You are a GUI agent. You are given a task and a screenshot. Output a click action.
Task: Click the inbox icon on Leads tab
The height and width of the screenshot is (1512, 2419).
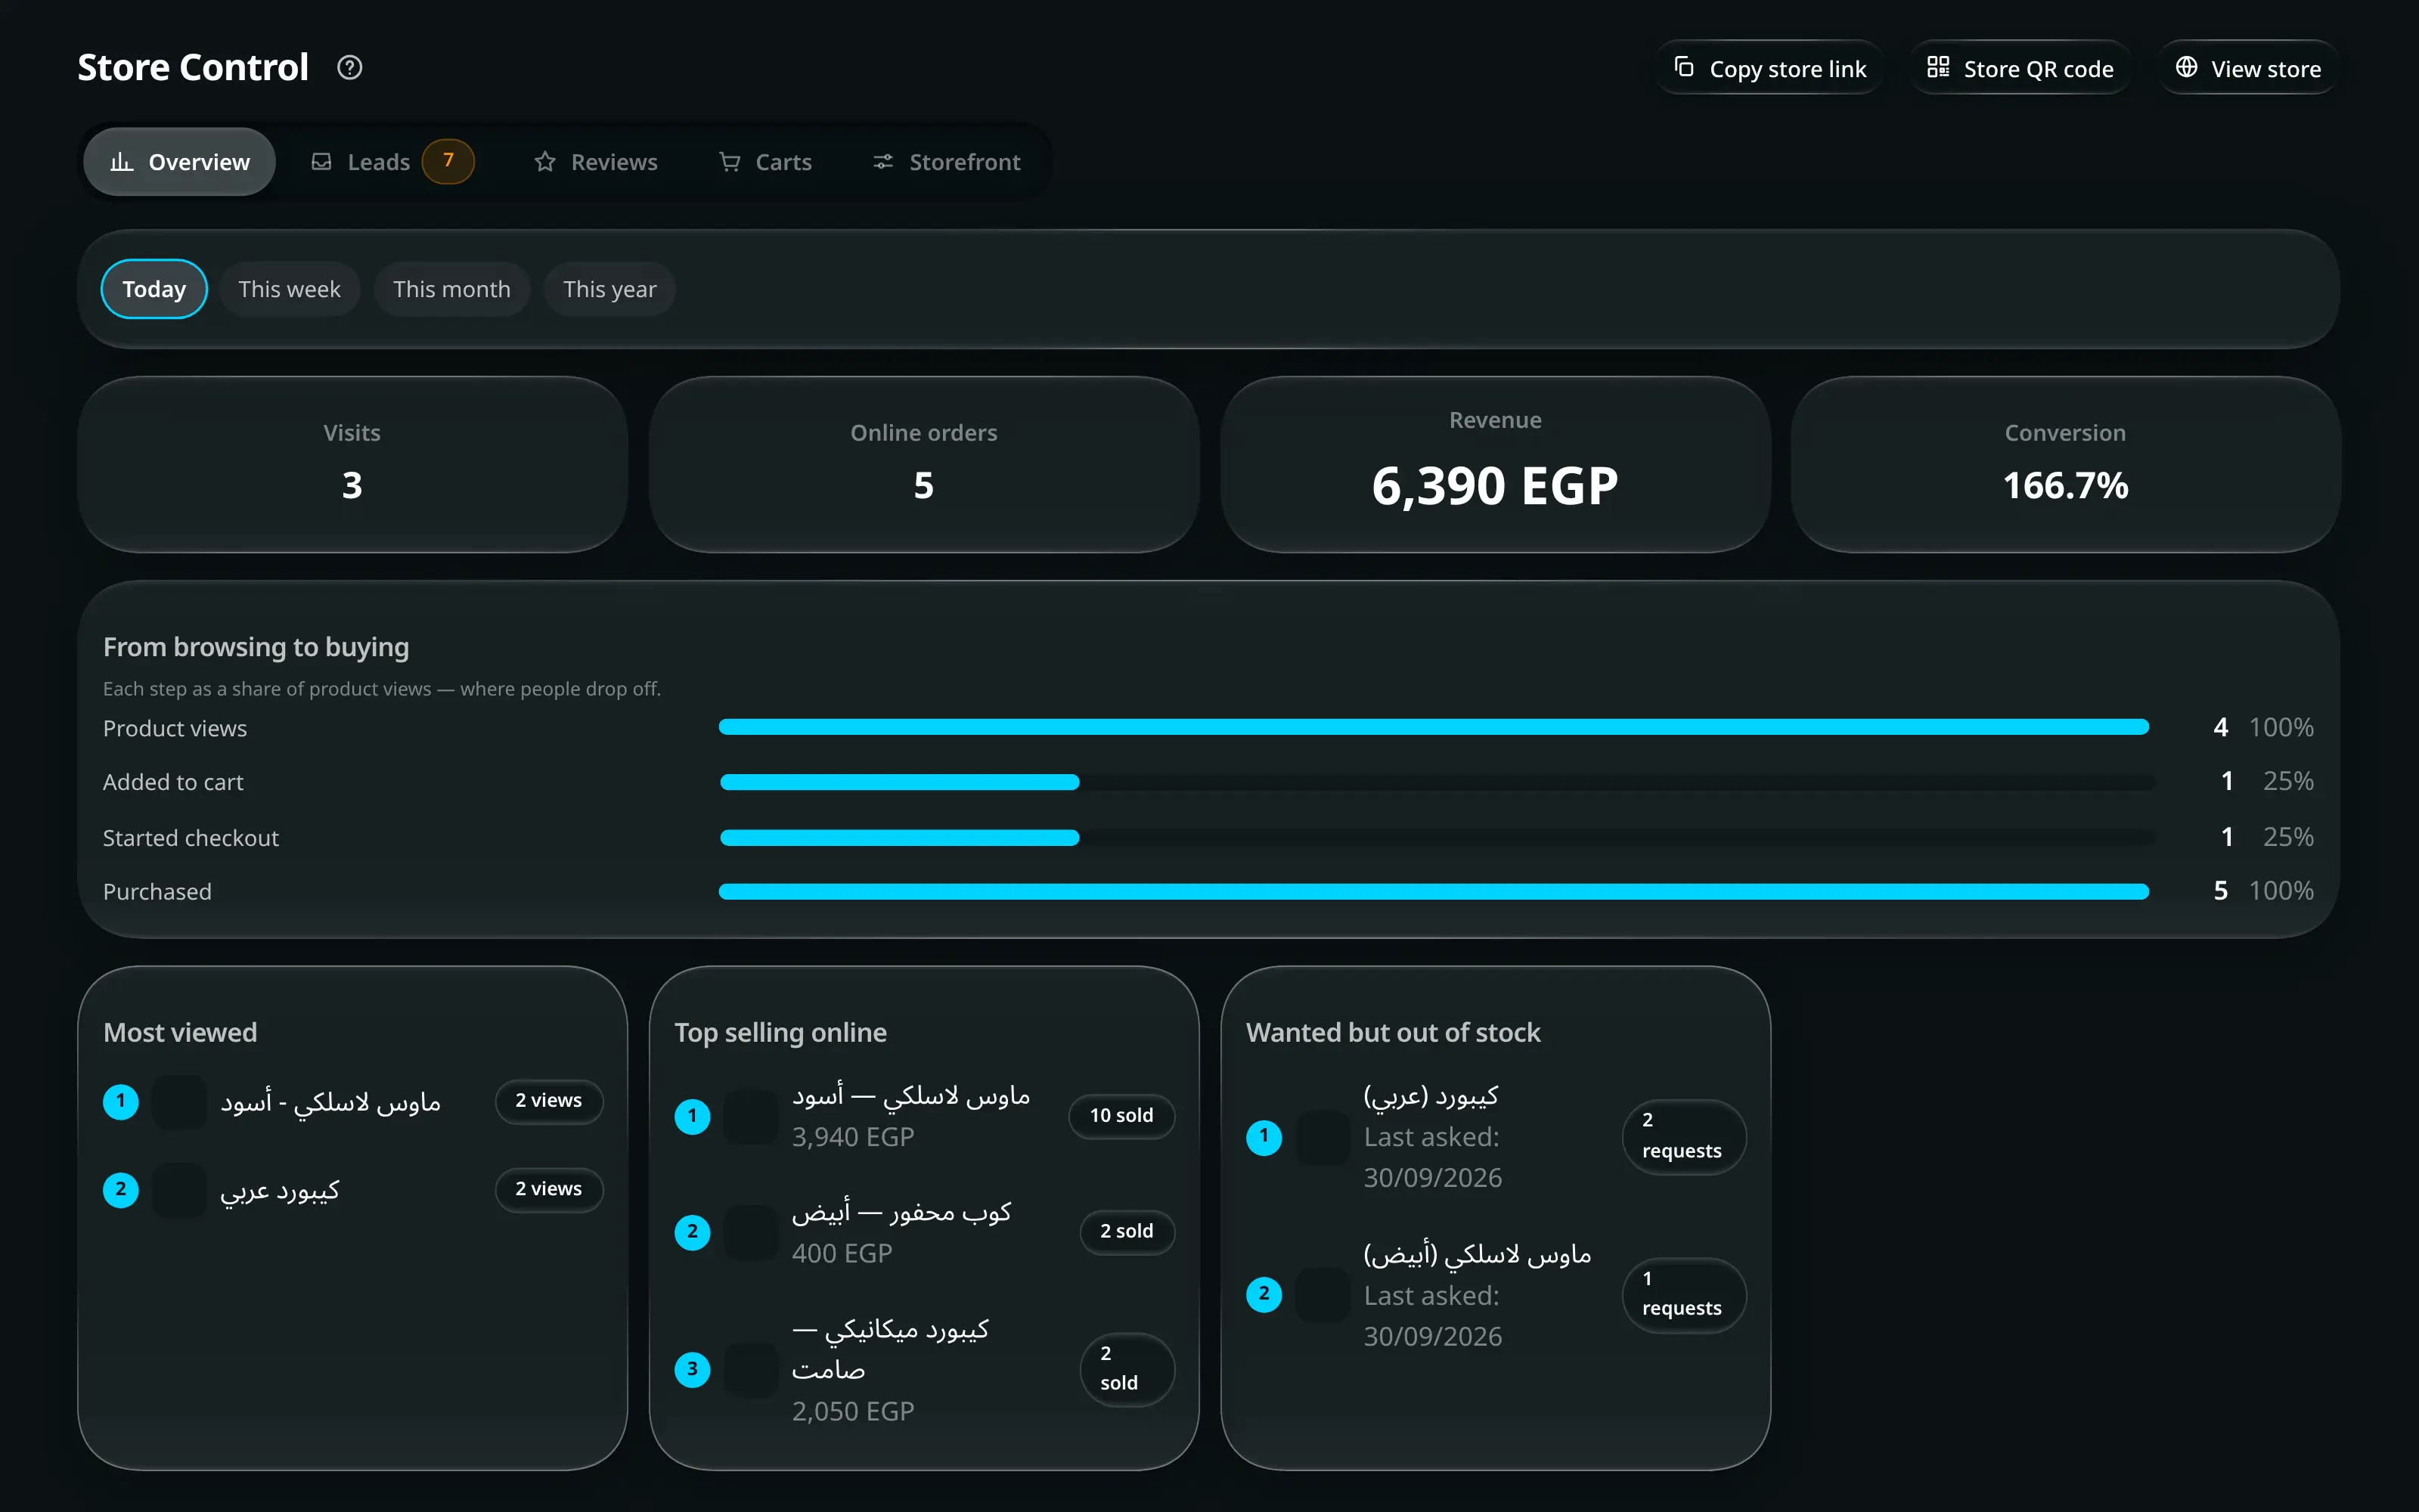tap(321, 161)
